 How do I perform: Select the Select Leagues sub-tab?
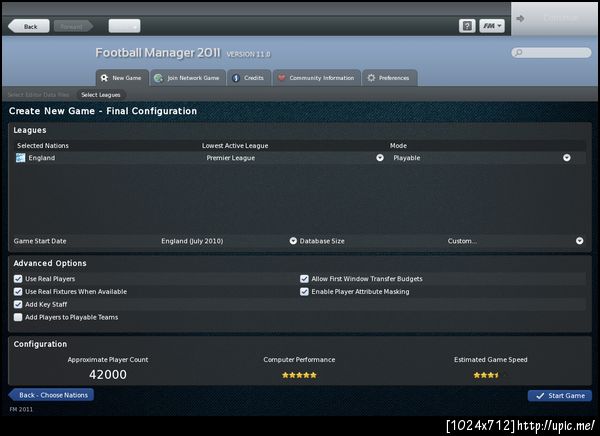(101, 95)
